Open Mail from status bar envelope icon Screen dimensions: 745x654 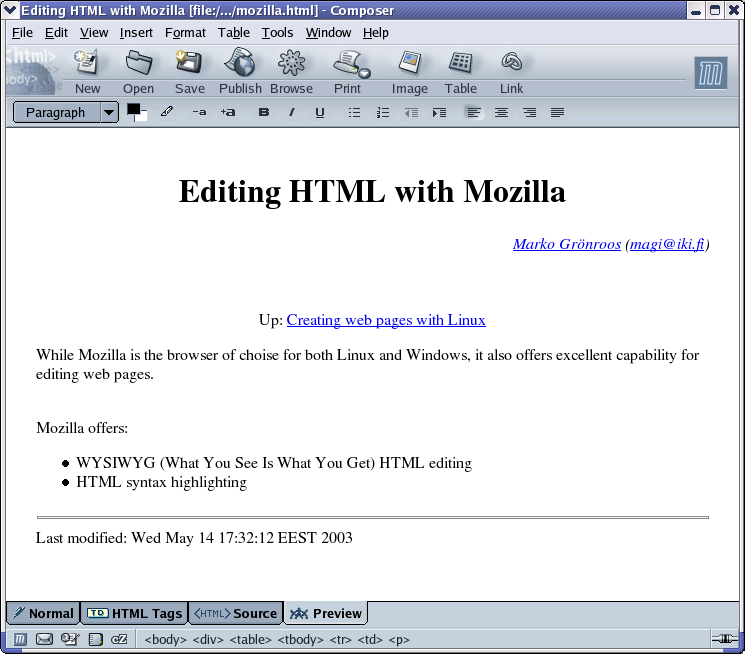44,639
